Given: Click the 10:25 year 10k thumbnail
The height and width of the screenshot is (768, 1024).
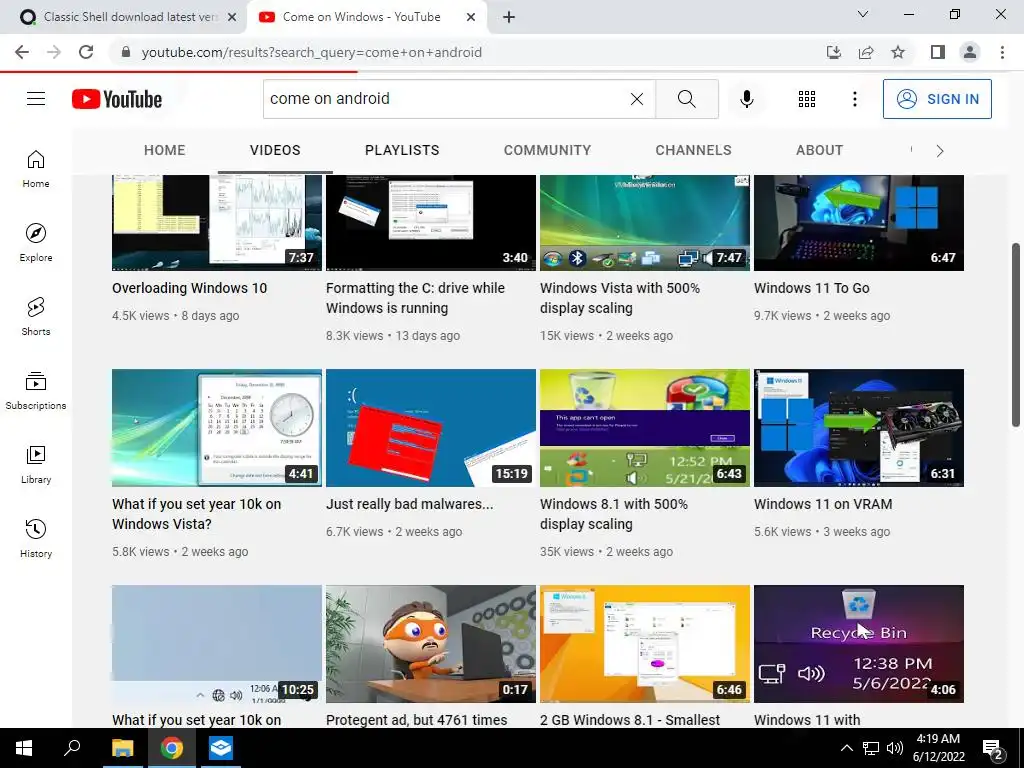Looking at the screenshot, I should (x=217, y=644).
